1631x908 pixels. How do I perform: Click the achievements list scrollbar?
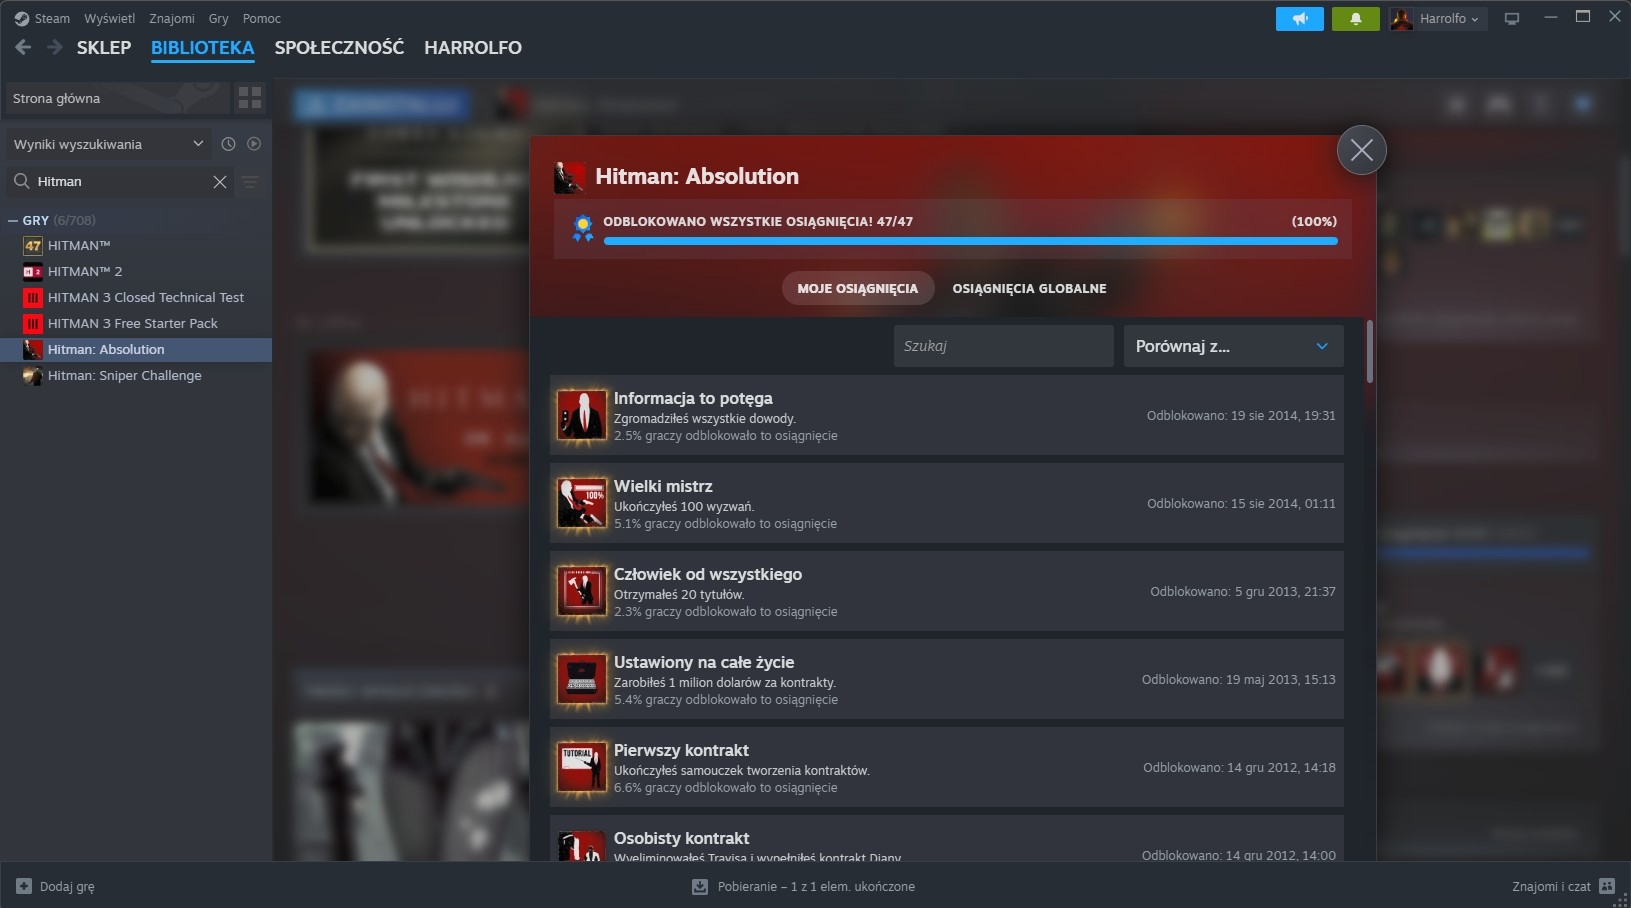tap(1369, 351)
